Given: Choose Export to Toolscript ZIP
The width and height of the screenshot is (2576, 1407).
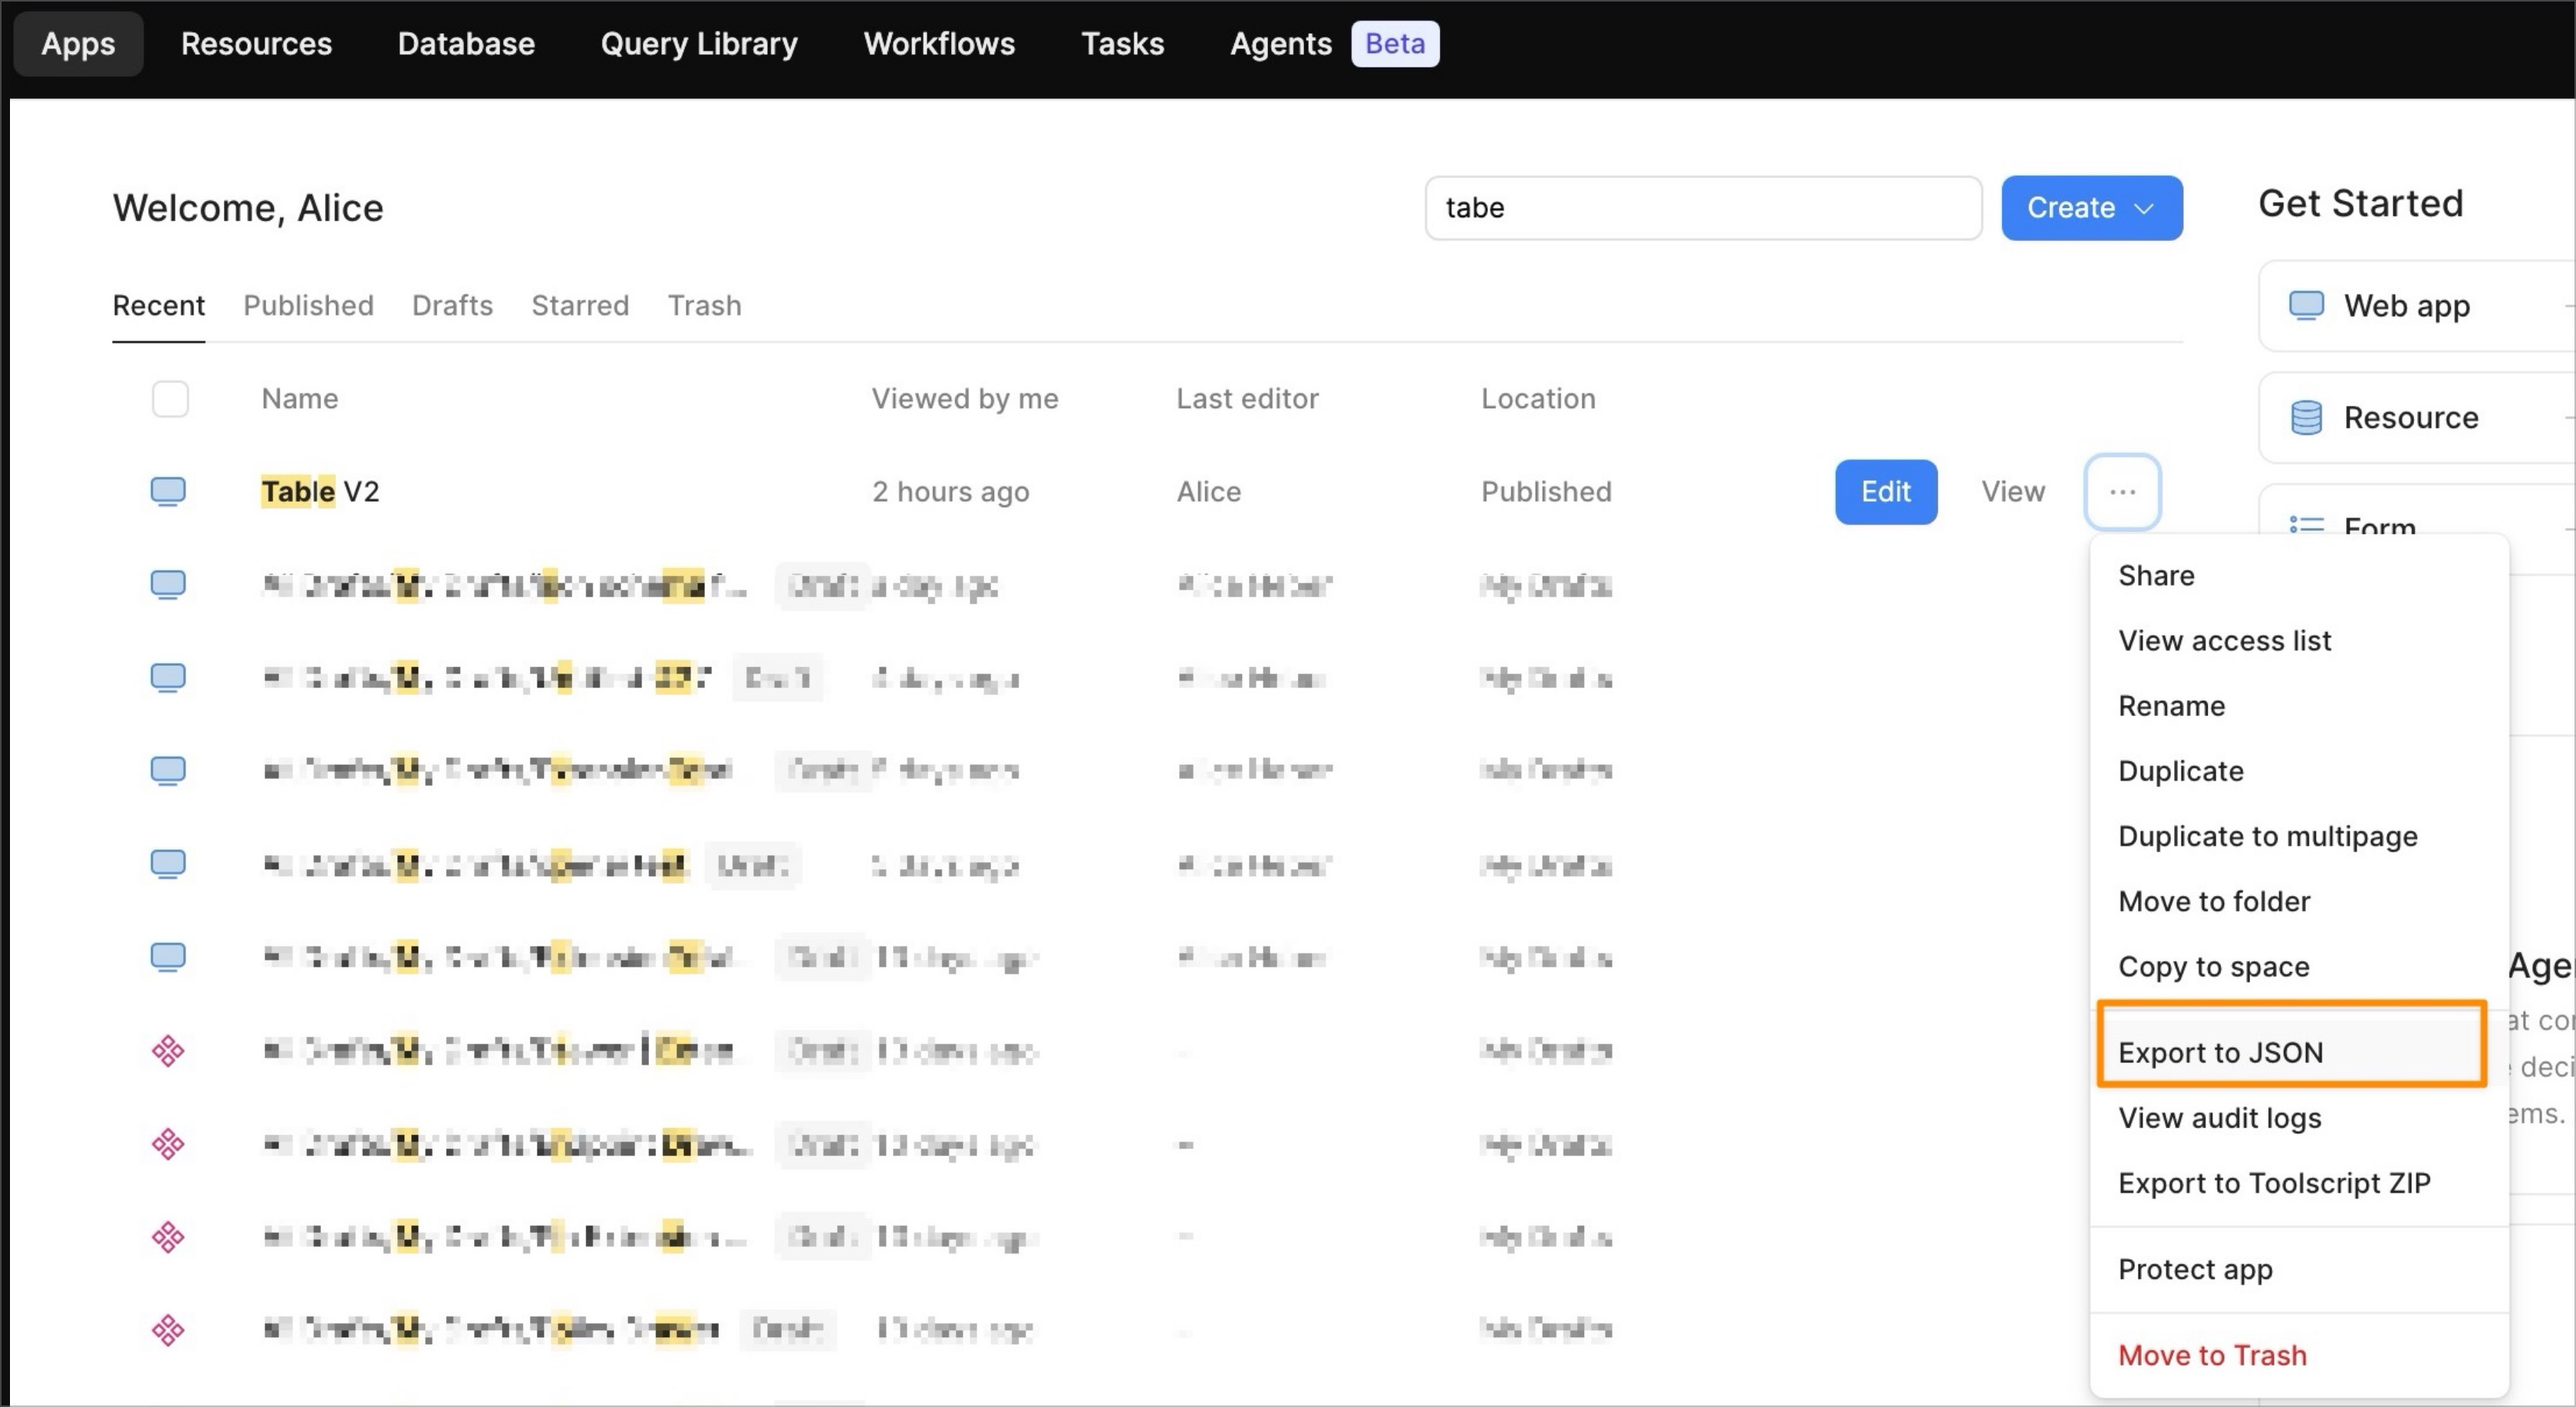Looking at the screenshot, I should 2298,1183.
